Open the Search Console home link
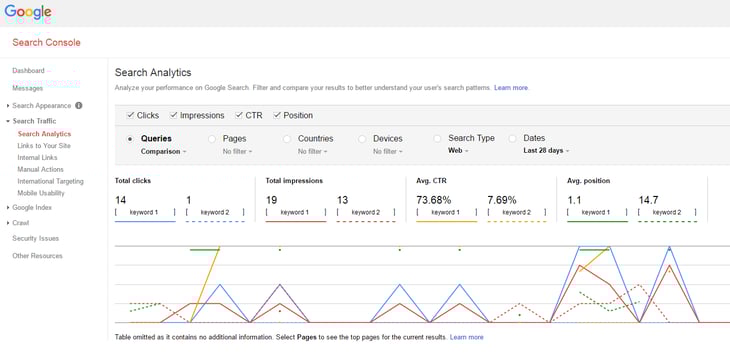This screenshot has width=730, height=360. tap(46, 42)
